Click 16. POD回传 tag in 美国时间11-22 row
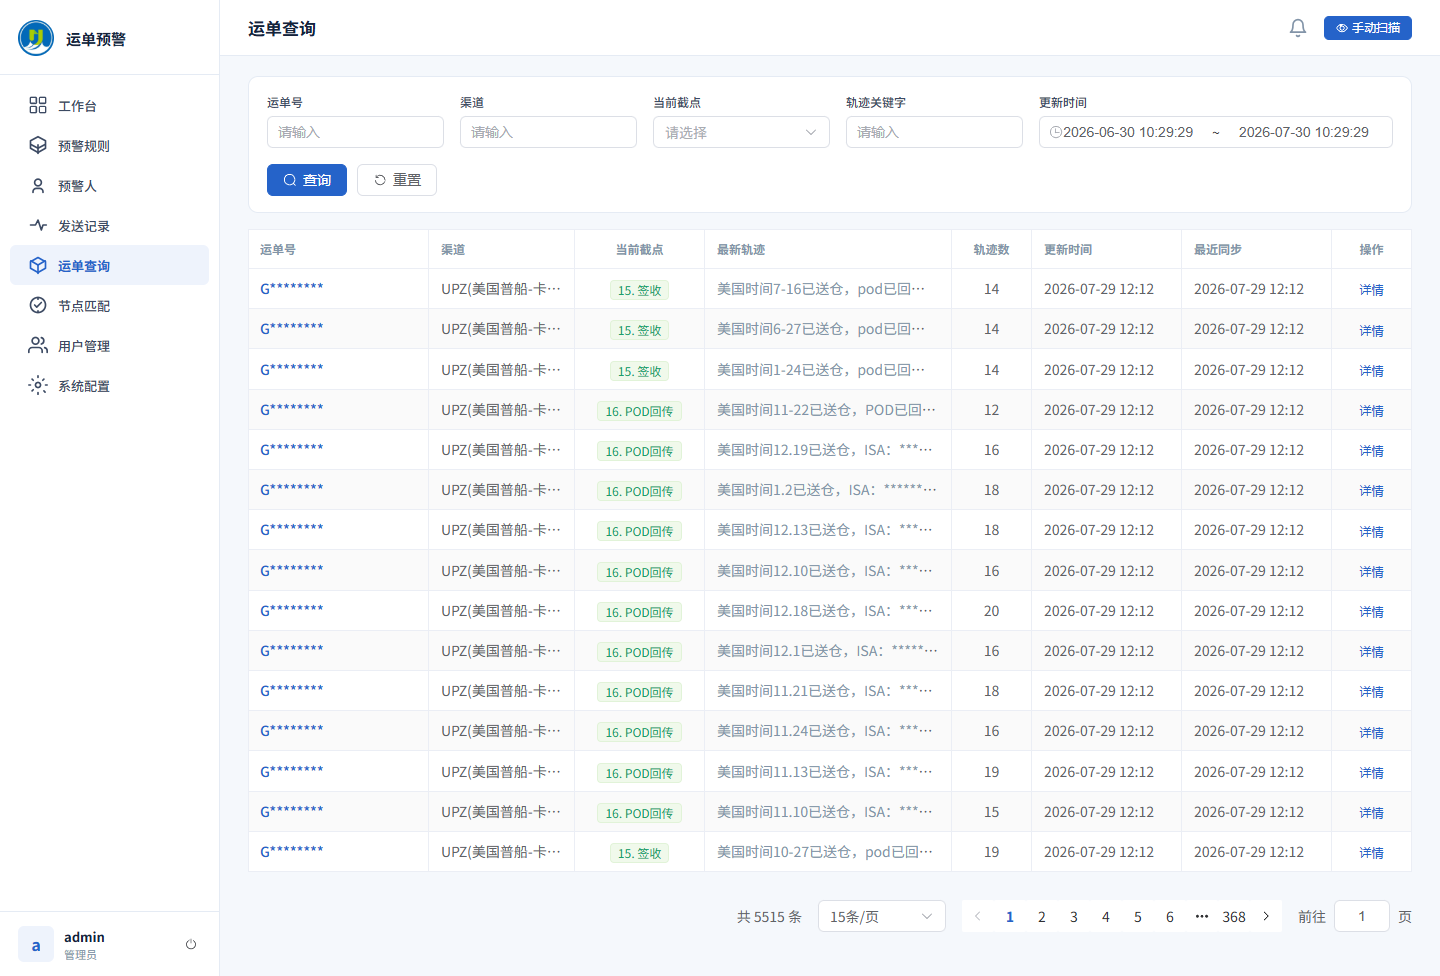 coord(639,411)
